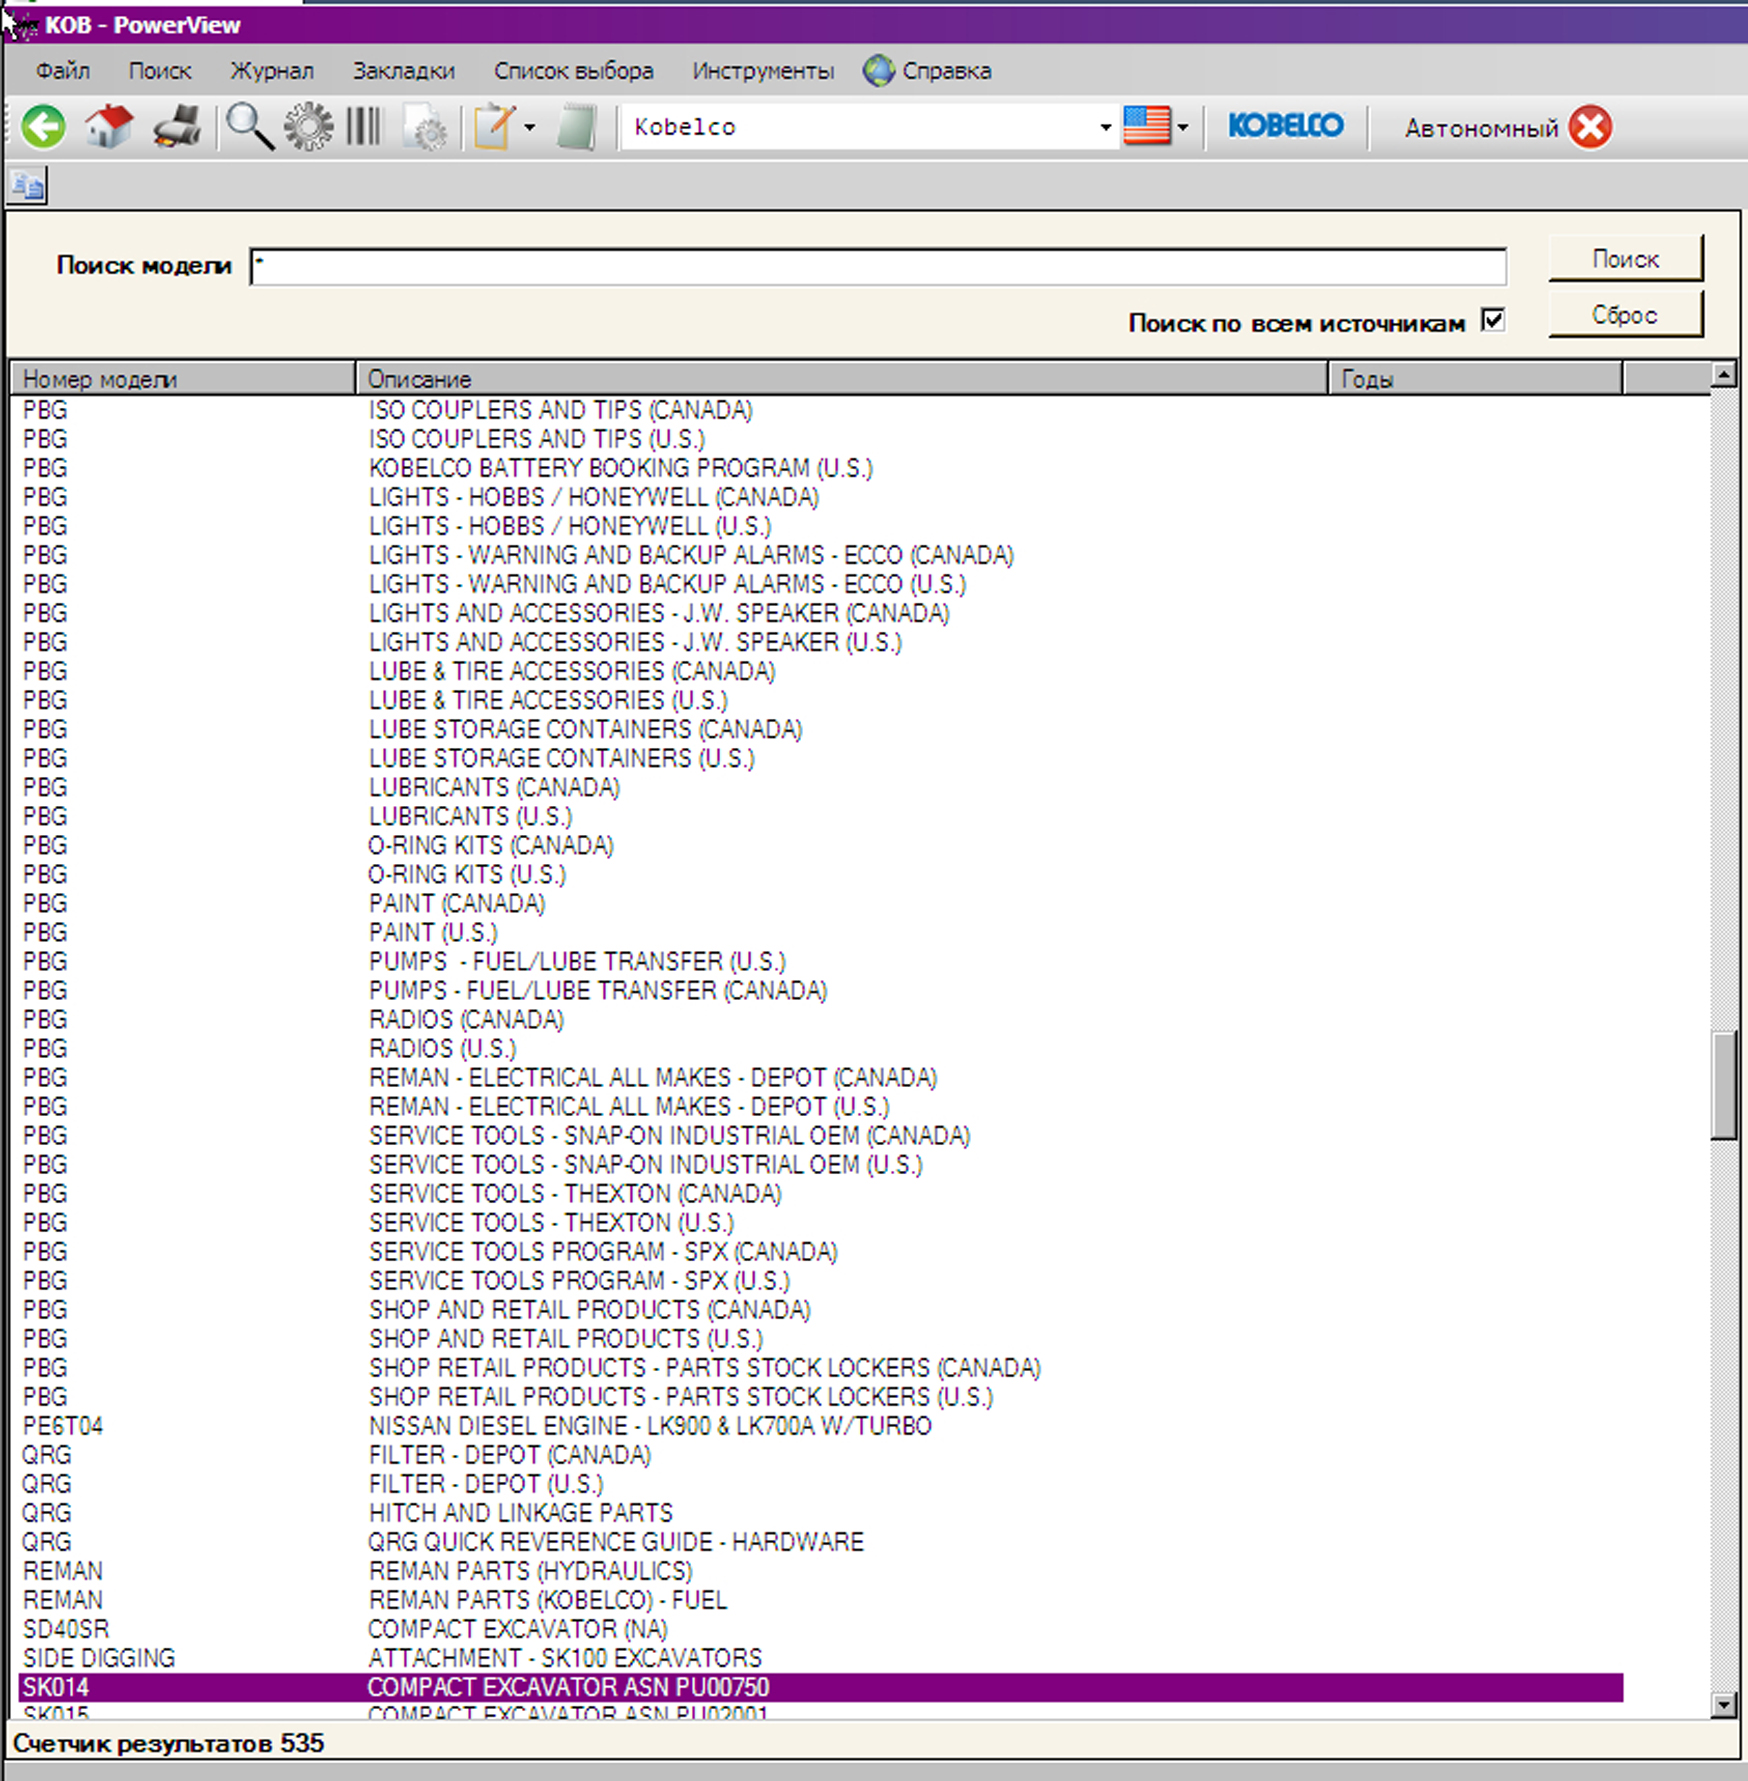Click the barcode icon in toolbar

364,127
